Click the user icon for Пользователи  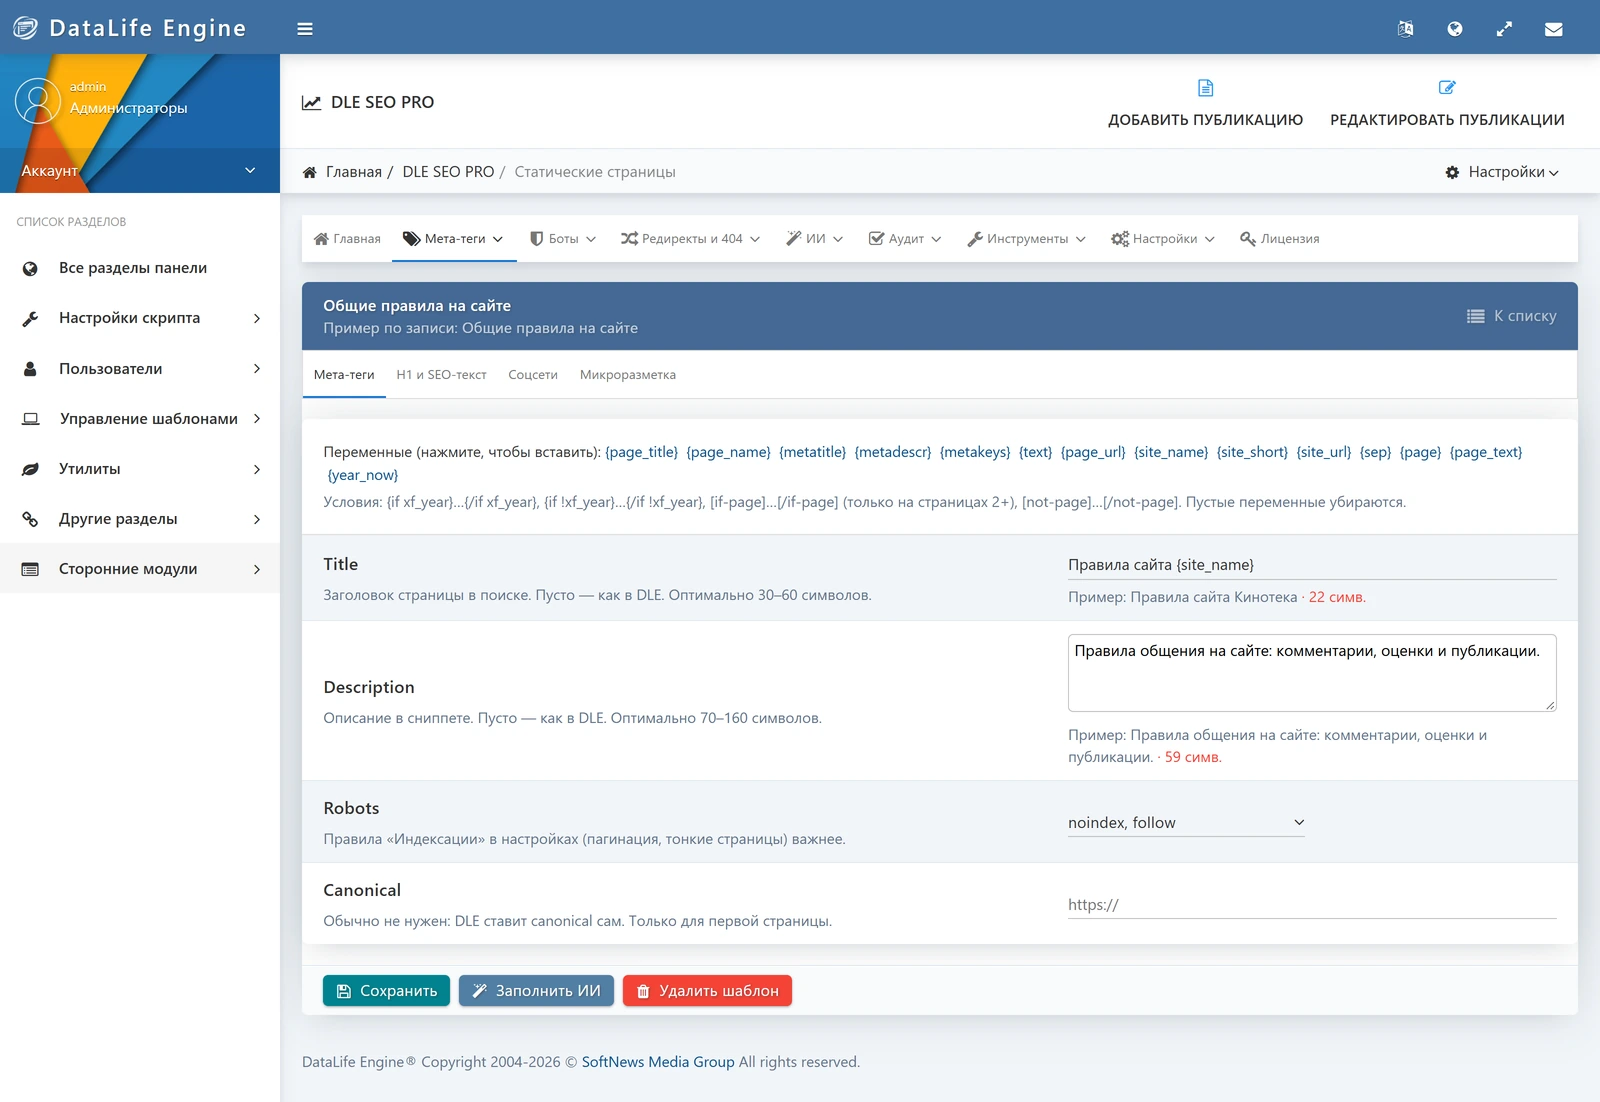pos(30,369)
